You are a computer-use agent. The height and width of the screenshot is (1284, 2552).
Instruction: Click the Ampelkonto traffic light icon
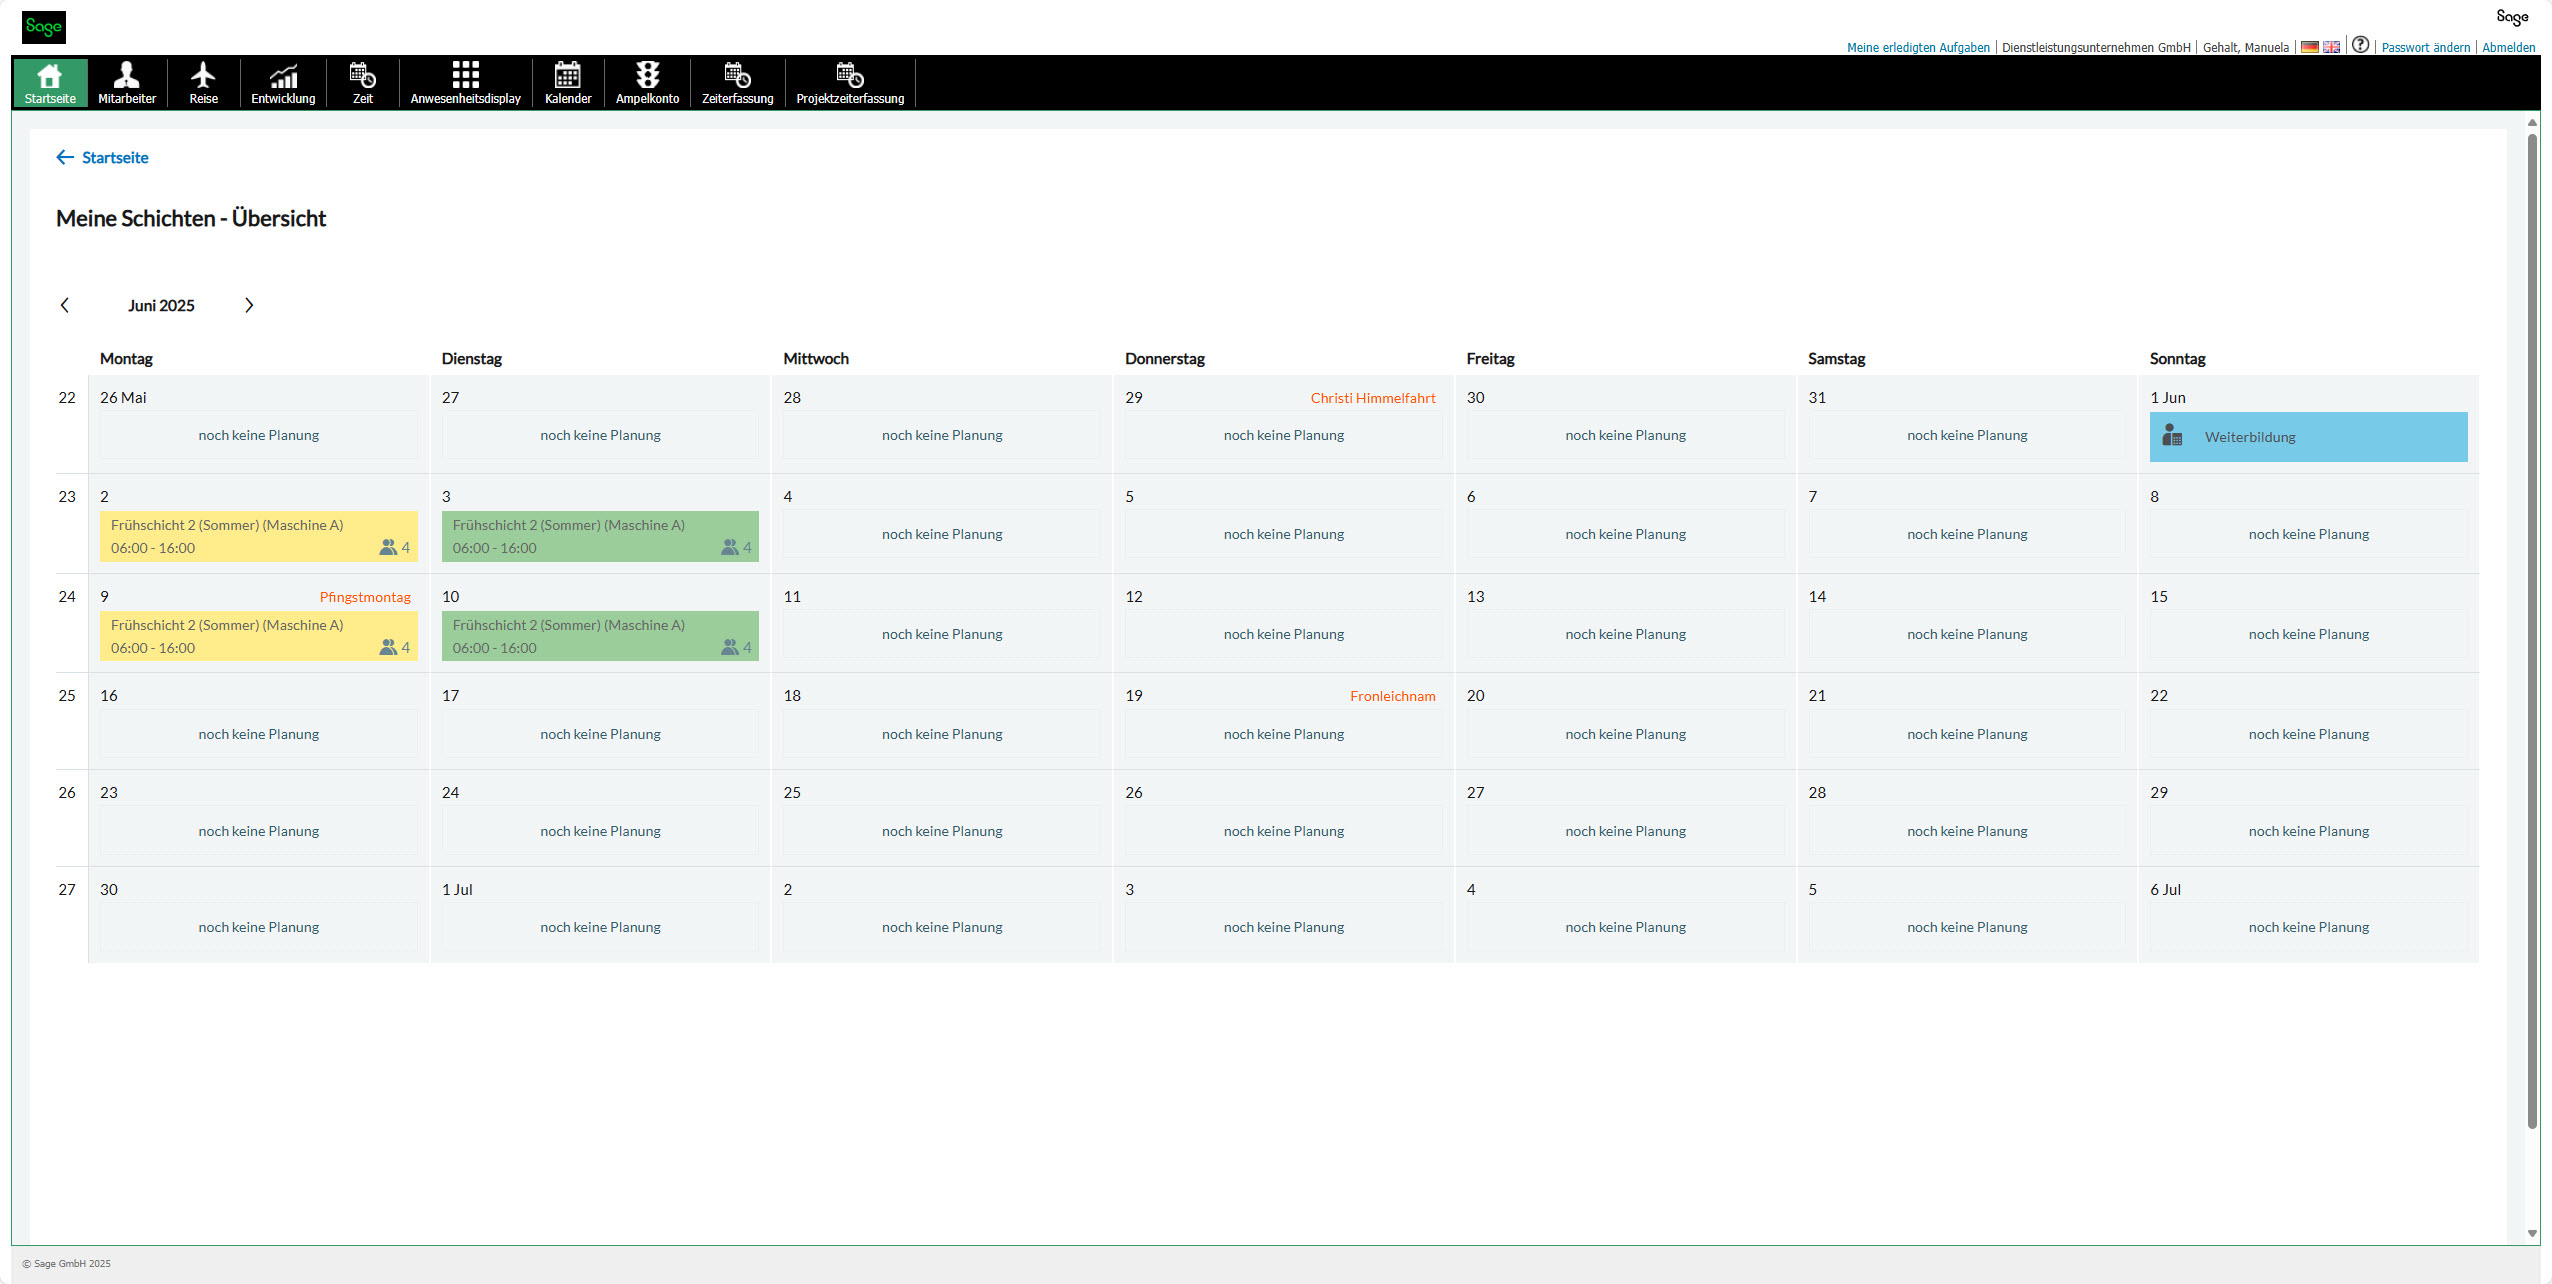[x=647, y=76]
